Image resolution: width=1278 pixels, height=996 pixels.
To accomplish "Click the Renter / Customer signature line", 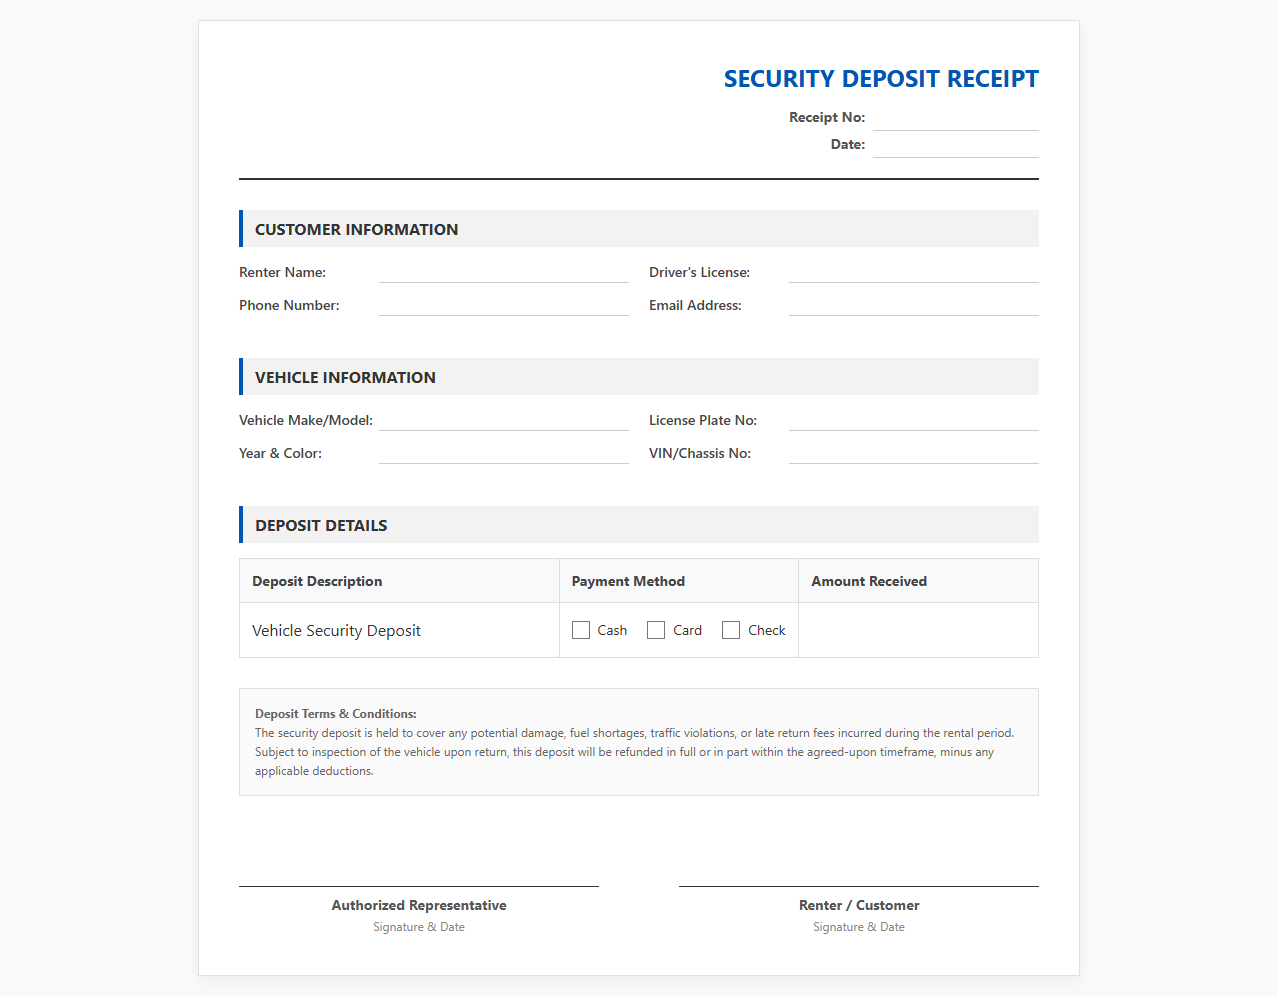I will (x=859, y=886).
